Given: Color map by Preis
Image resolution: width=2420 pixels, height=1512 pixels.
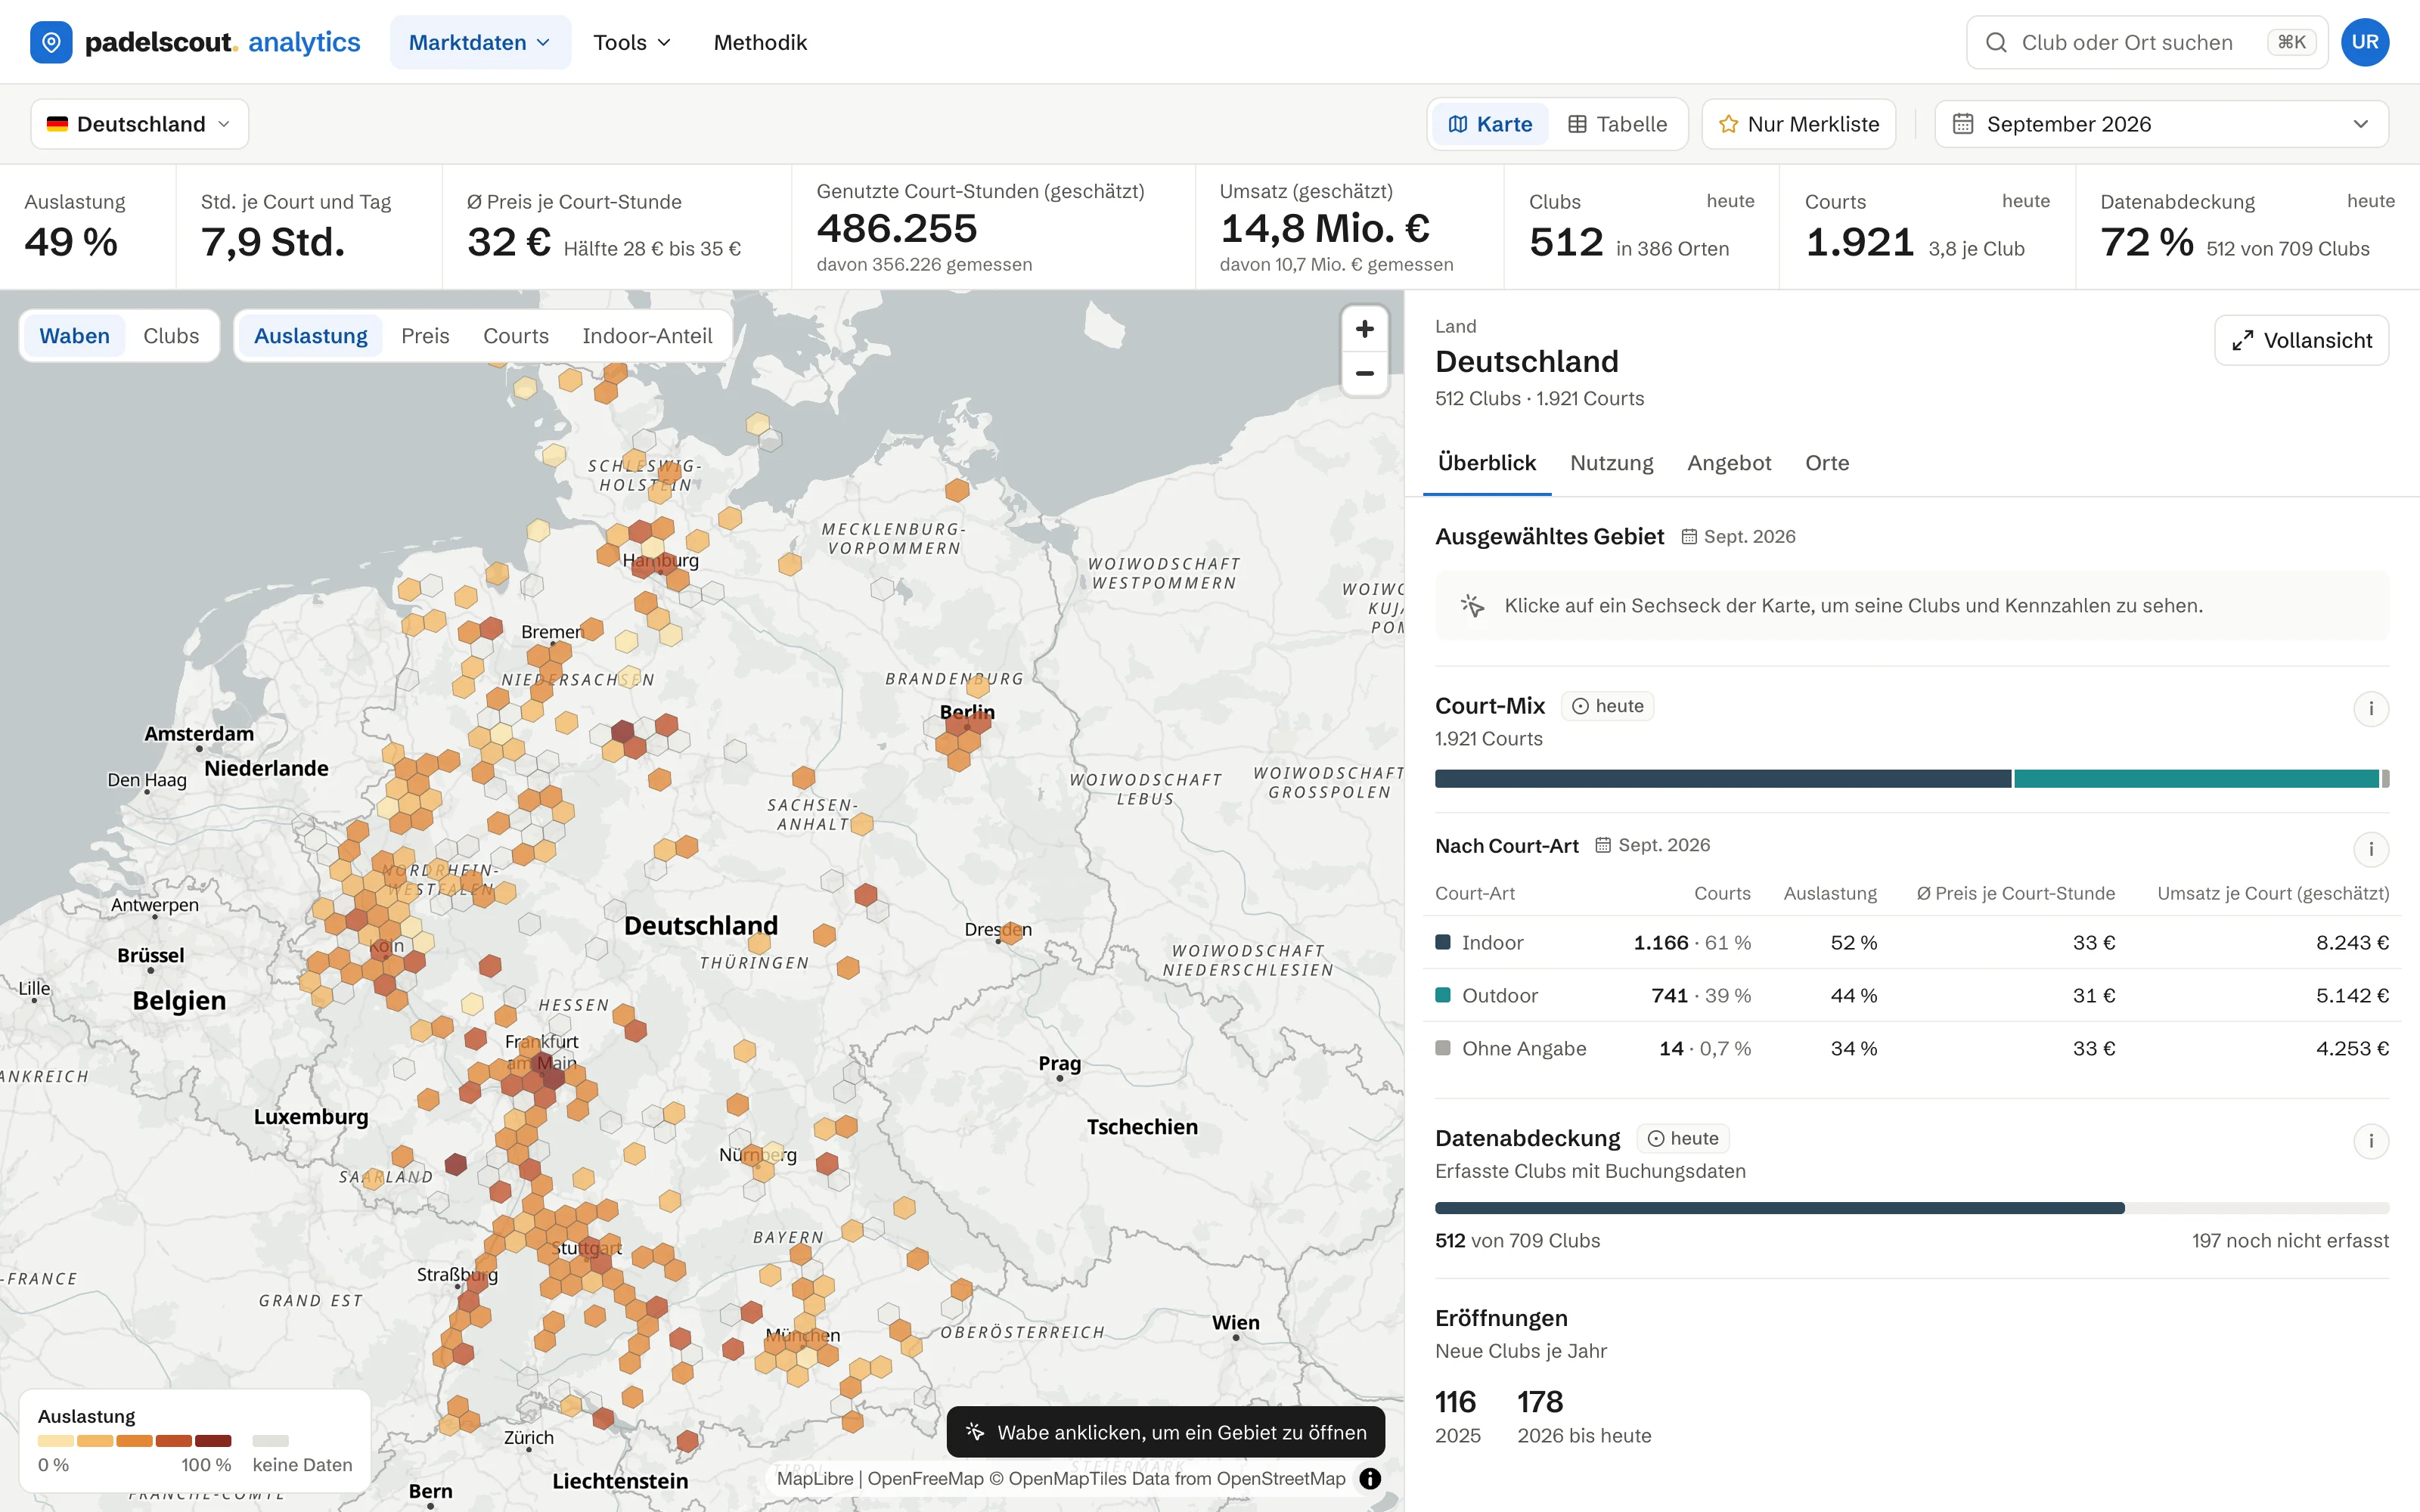Looking at the screenshot, I should pyautogui.click(x=425, y=336).
